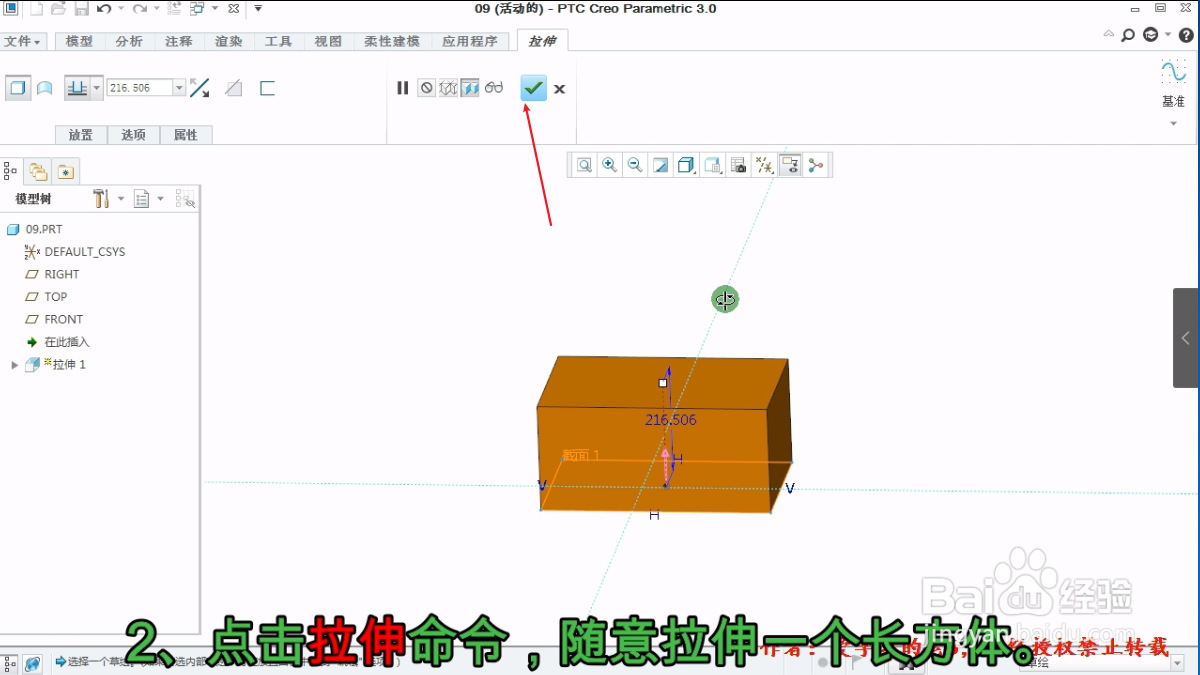Viewport: 1200px width, 675px height.
Task: Enable feature preview with the glasses icon
Action: (x=493, y=88)
